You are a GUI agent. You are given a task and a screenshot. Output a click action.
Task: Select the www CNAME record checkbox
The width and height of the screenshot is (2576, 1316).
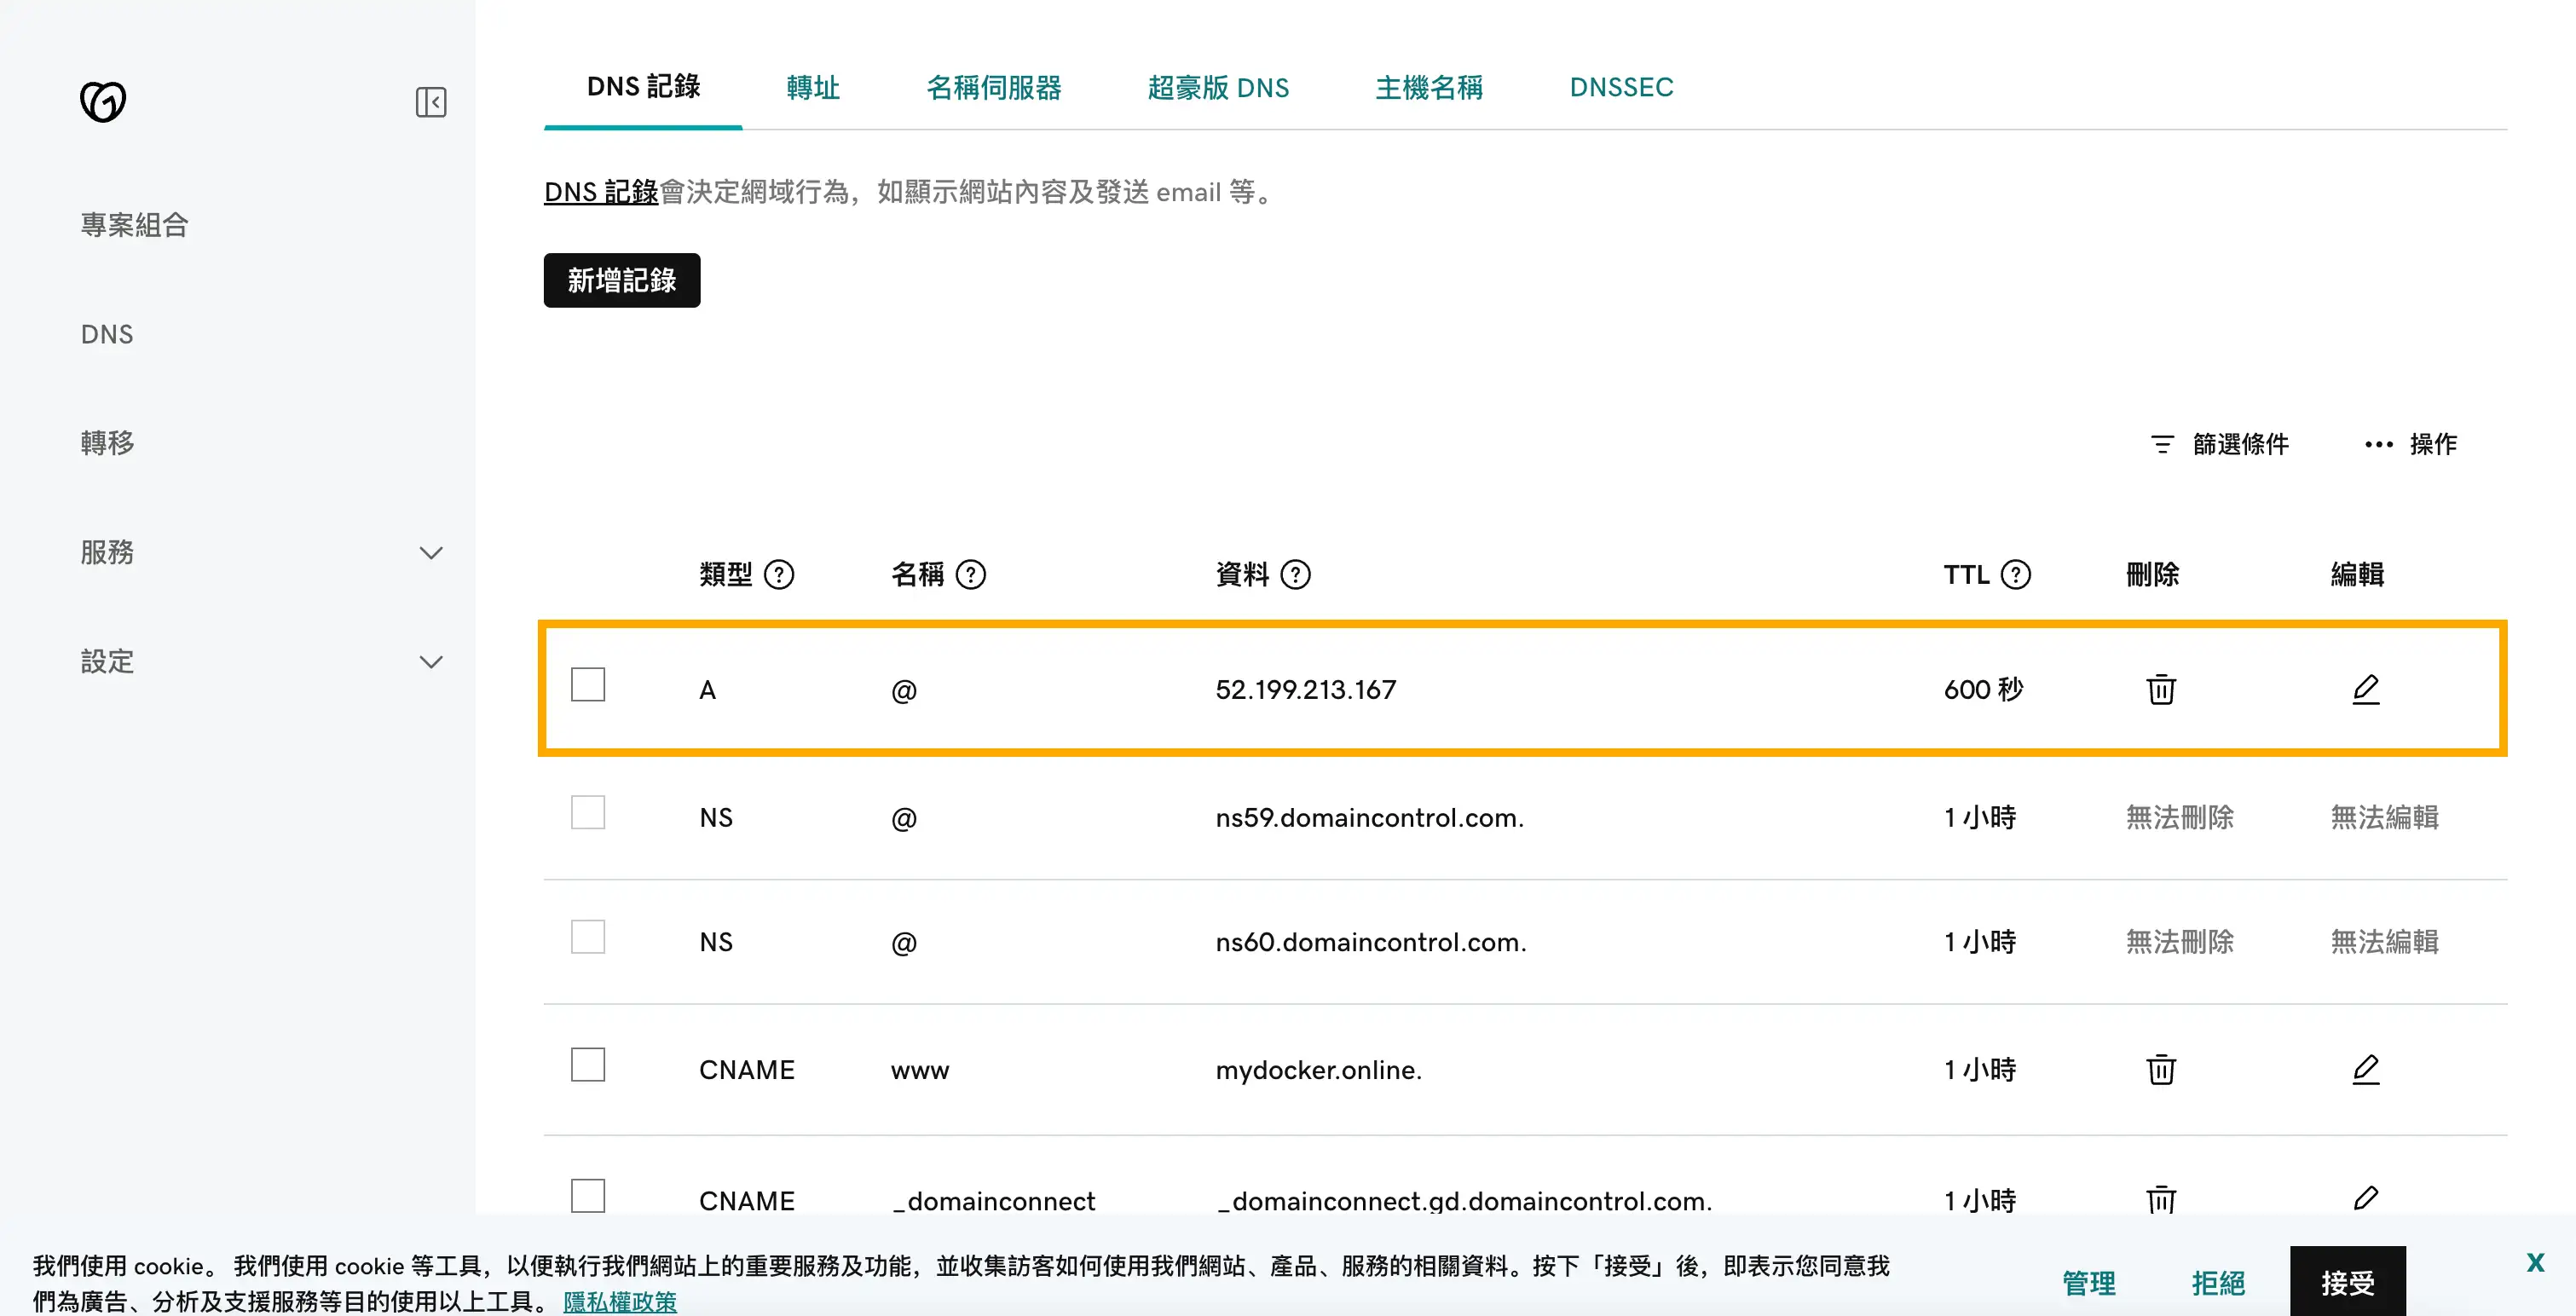pyautogui.click(x=588, y=1065)
